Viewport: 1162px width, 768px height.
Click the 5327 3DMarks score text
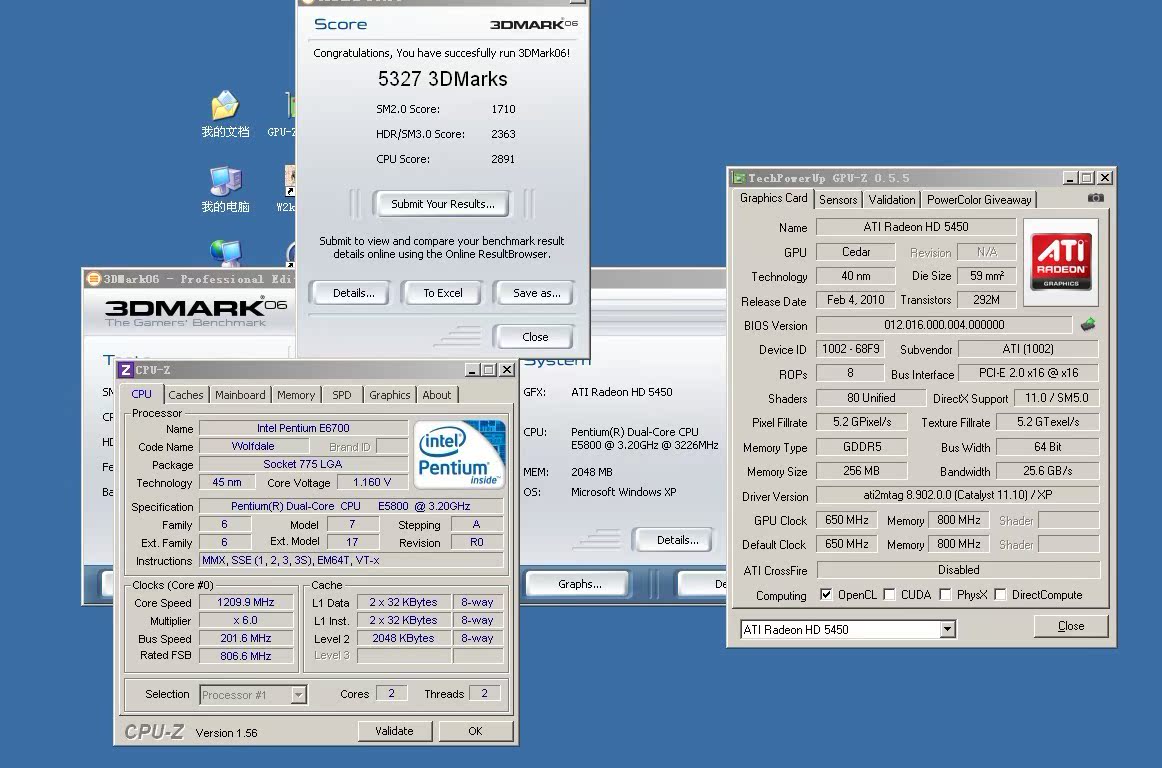point(442,79)
